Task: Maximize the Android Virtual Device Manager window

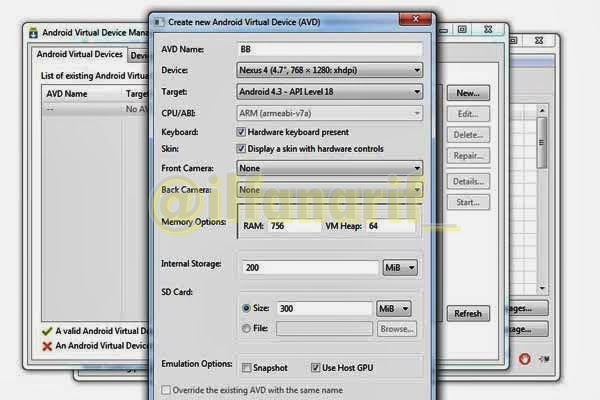Action: coord(462,29)
